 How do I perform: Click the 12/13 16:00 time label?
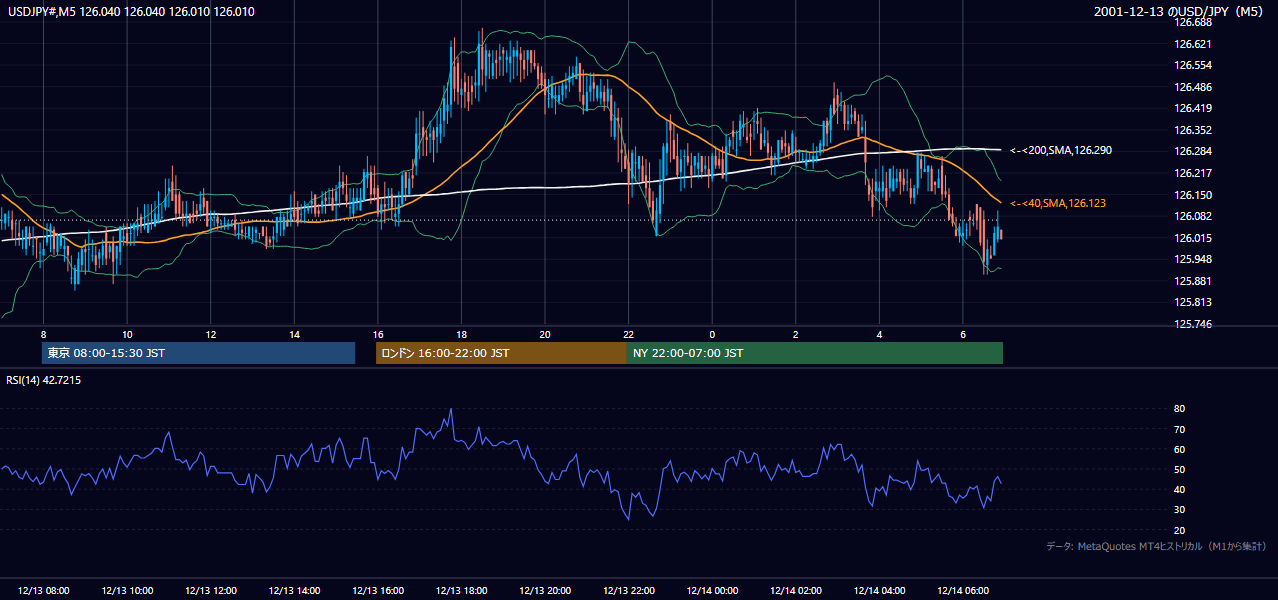[378, 591]
